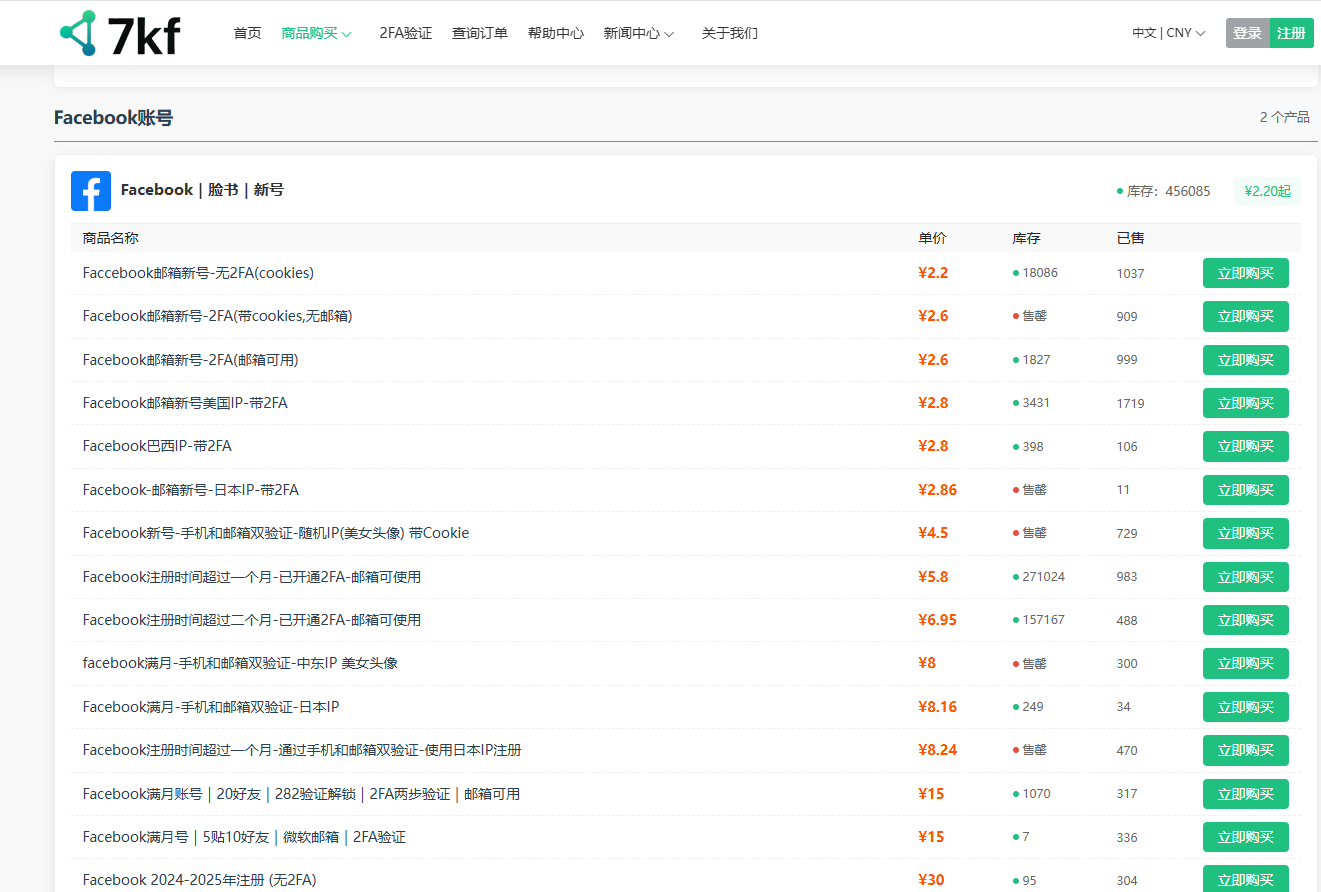Click the 7kf logo in the header
Screen dimensions: 1321x892
pos(120,33)
